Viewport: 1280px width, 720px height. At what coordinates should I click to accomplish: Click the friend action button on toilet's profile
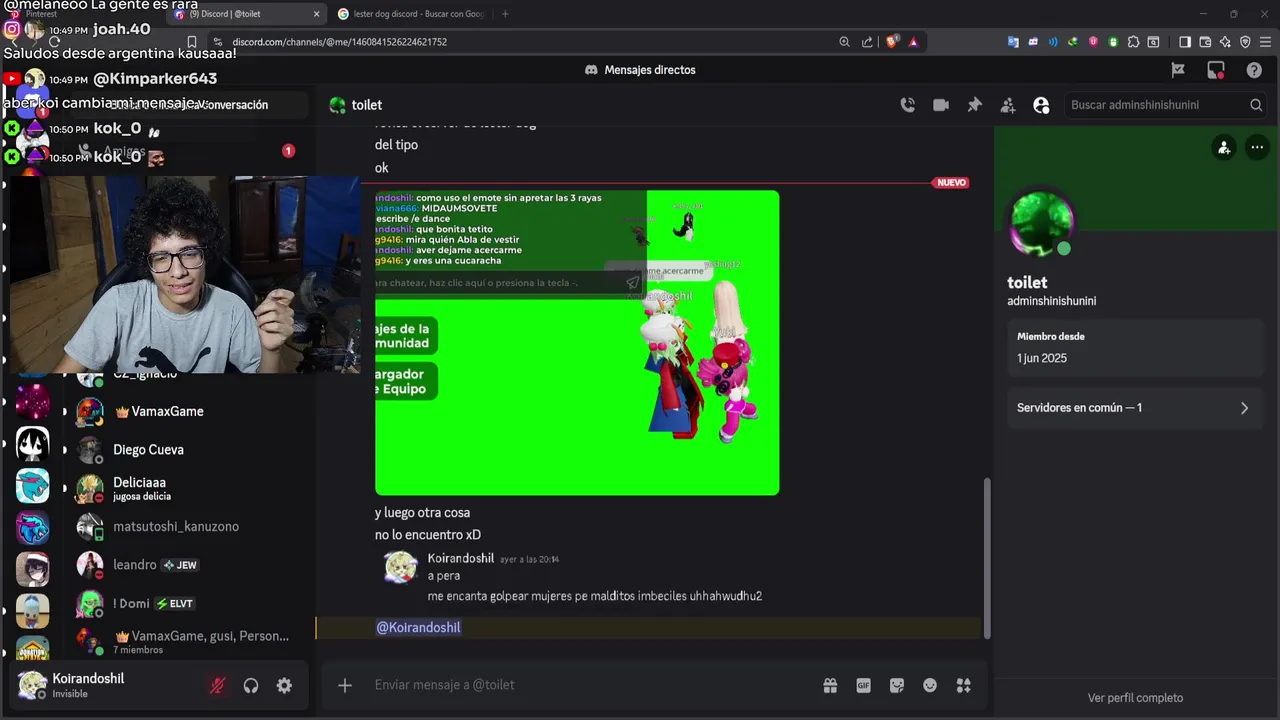[1223, 147]
